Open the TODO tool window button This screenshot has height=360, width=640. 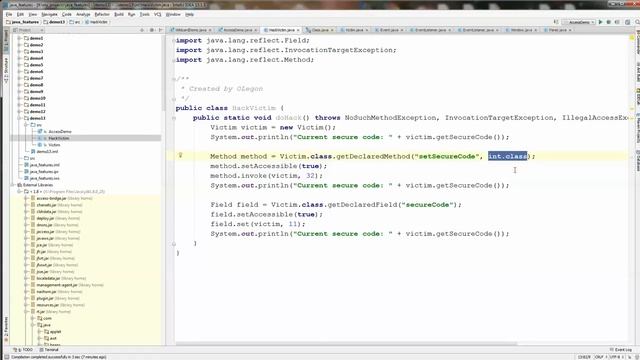pos(23,350)
